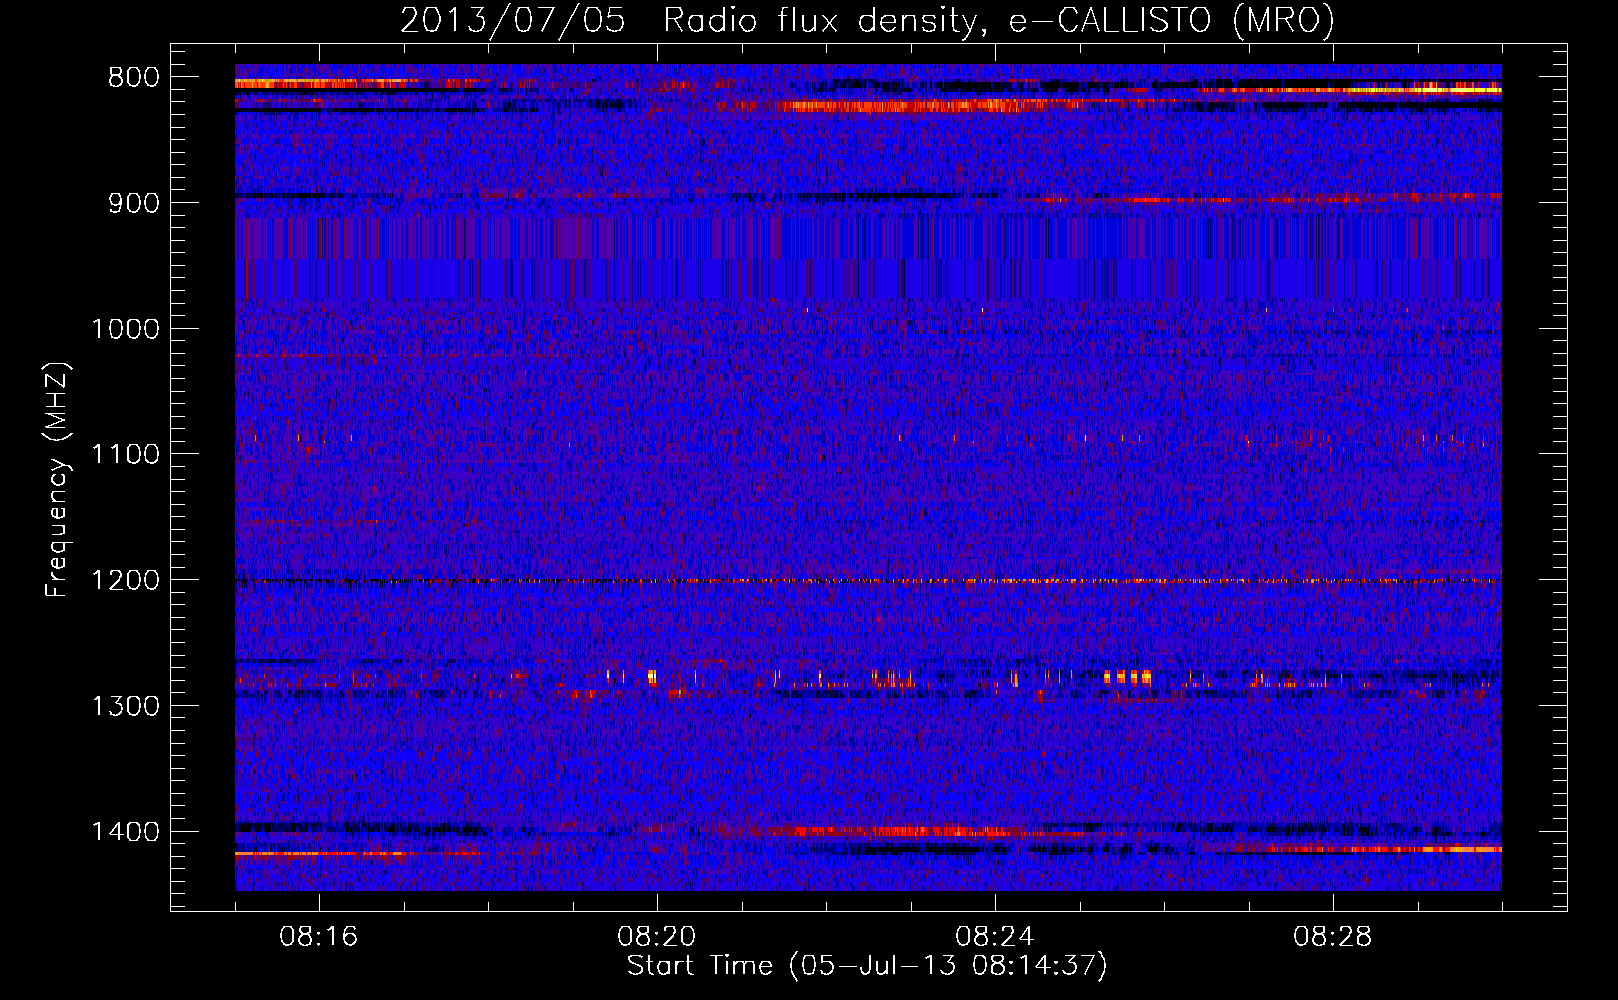Viewport: 1618px width, 1000px height.
Task: Click the 'Start Time (05-Jul-13 08:14:37)' axis label
Action: 867,966
